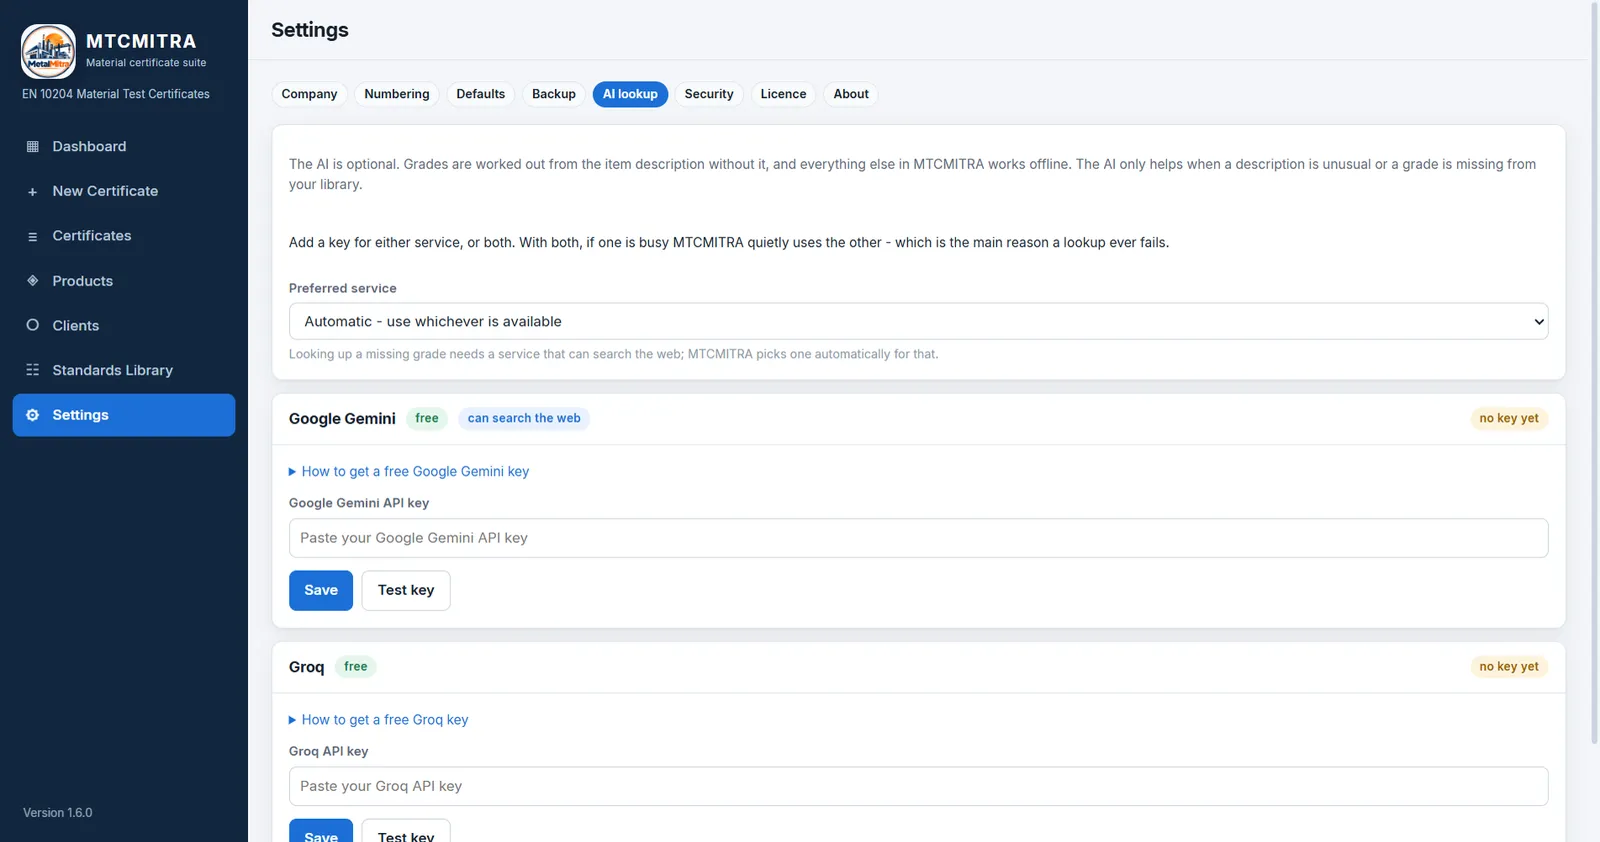1600x842 pixels.
Task: Switch to the Numbering tab
Action: tap(397, 94)
